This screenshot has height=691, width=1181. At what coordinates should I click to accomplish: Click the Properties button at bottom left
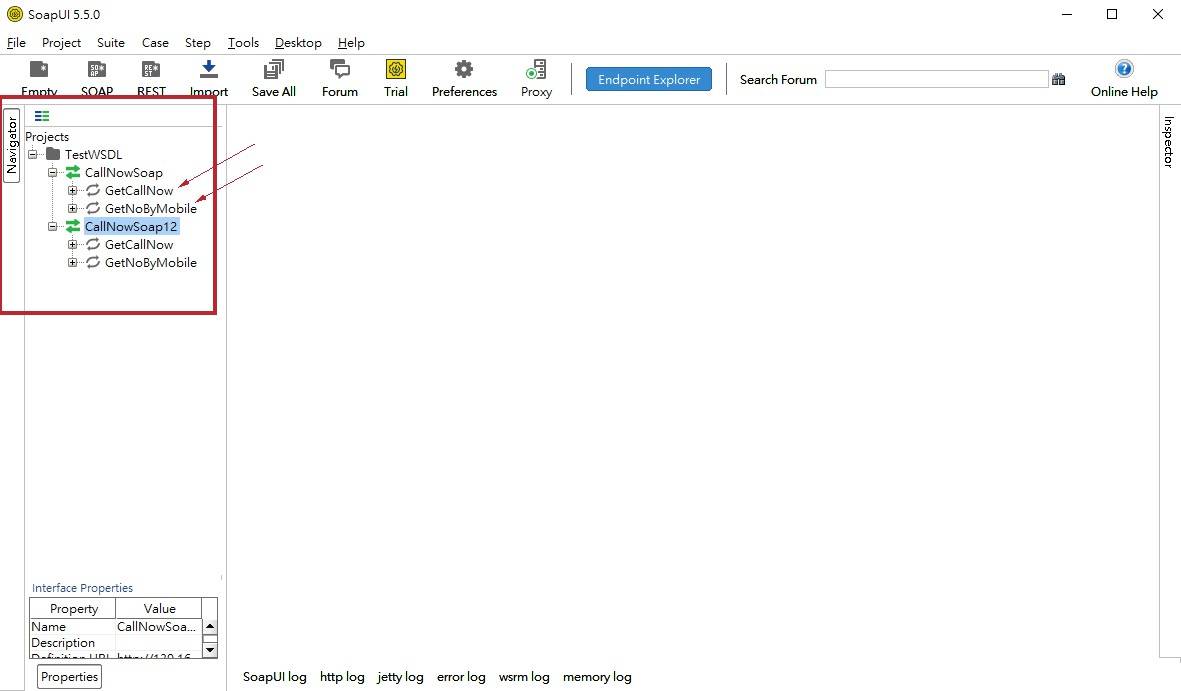tap(69, 677)
